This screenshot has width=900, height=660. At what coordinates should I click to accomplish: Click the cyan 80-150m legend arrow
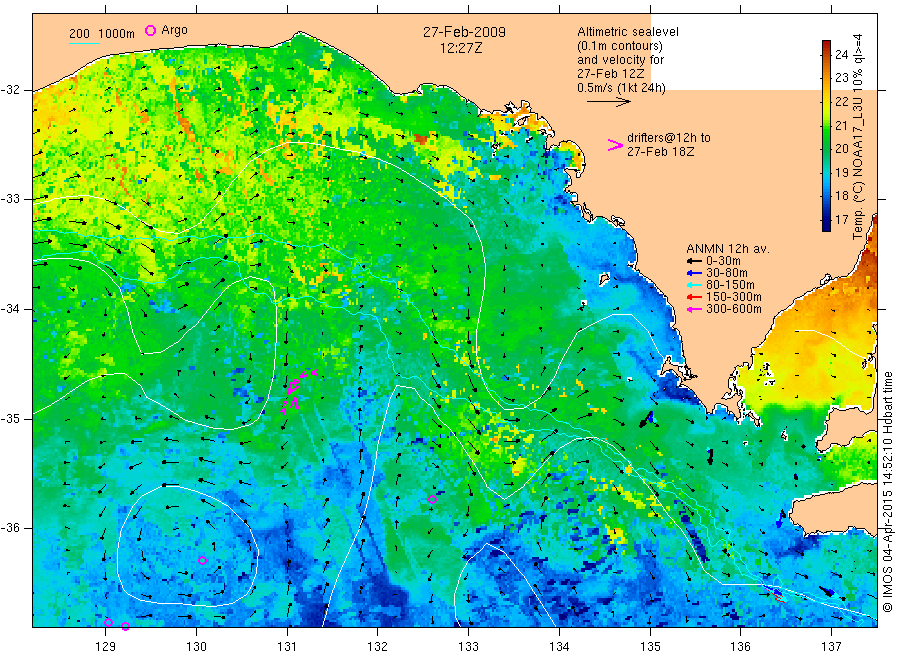pos(695,285)
